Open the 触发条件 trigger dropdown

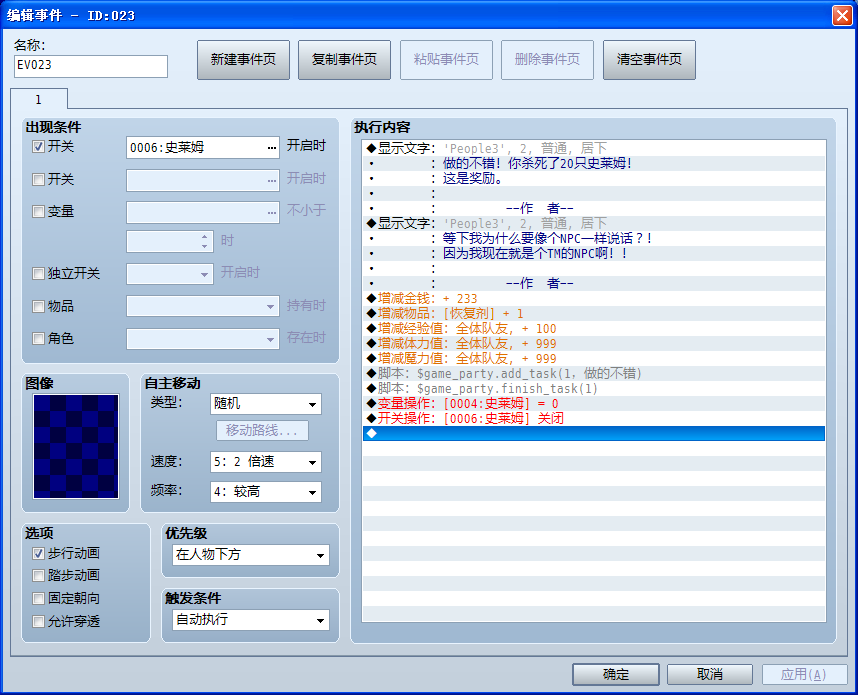point(251,620)
